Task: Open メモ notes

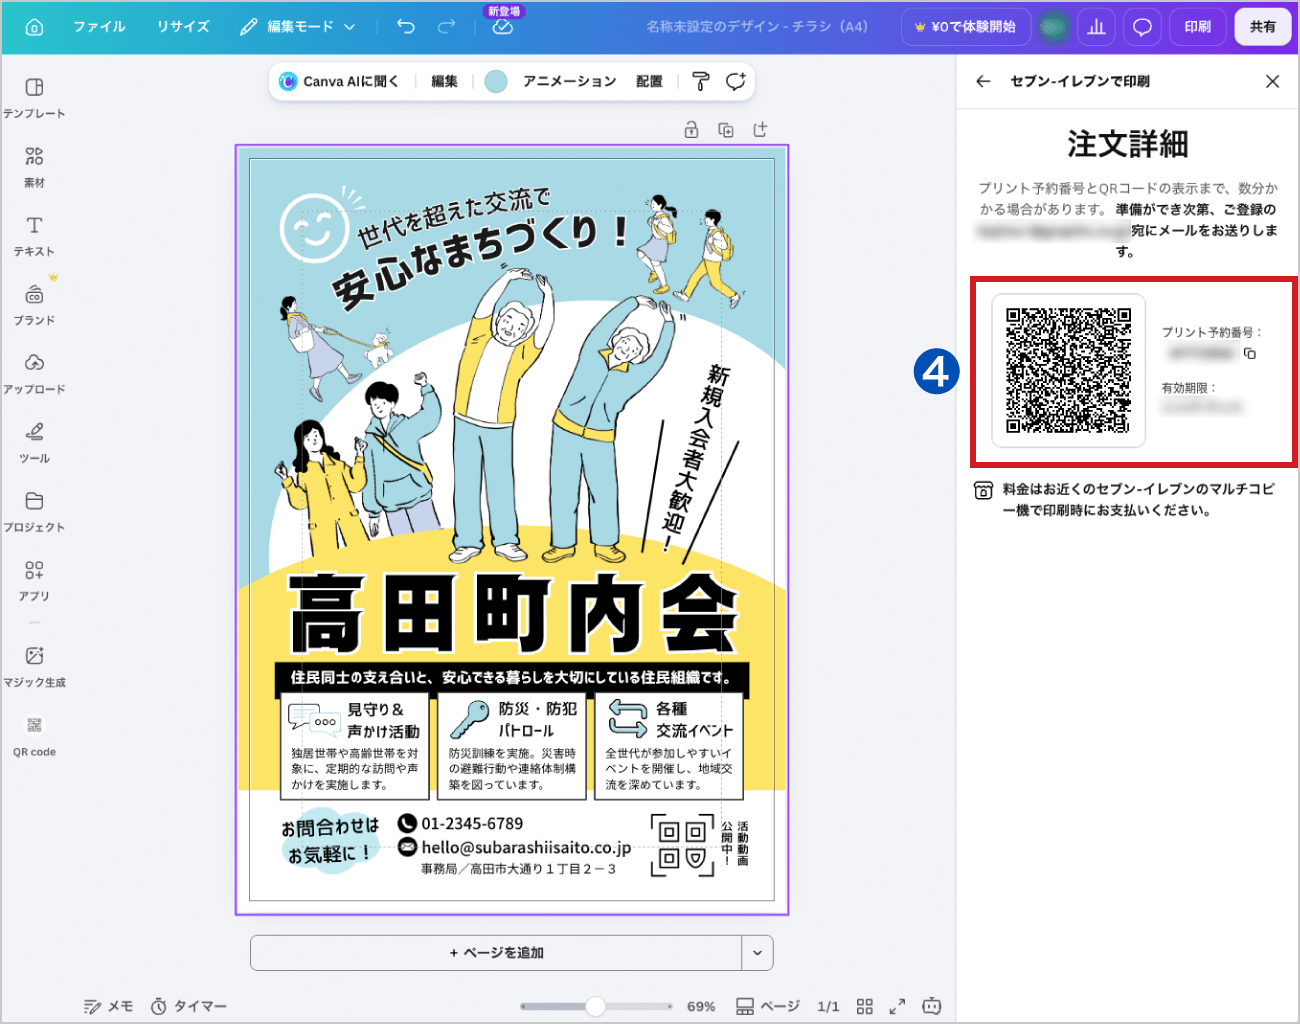Action: (108, 1006)
